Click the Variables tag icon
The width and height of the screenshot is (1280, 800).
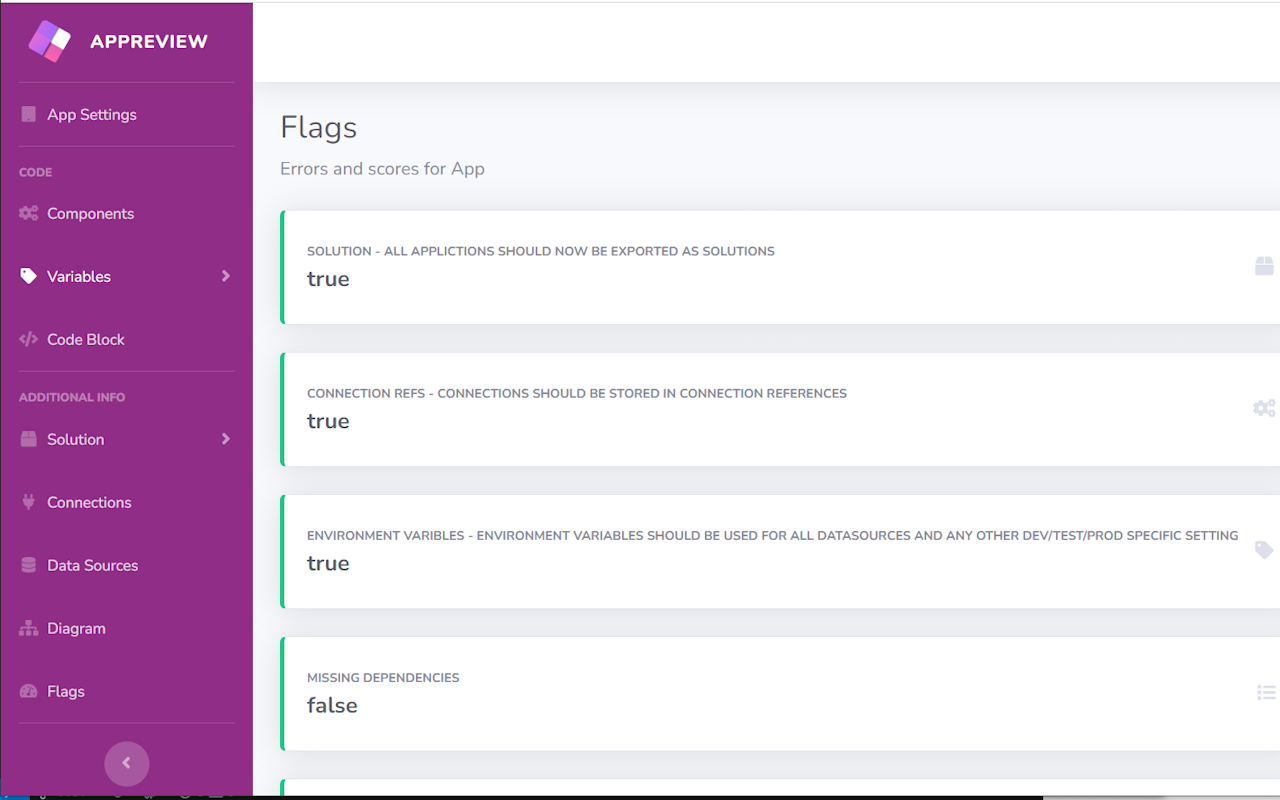[x=28, y=276]
